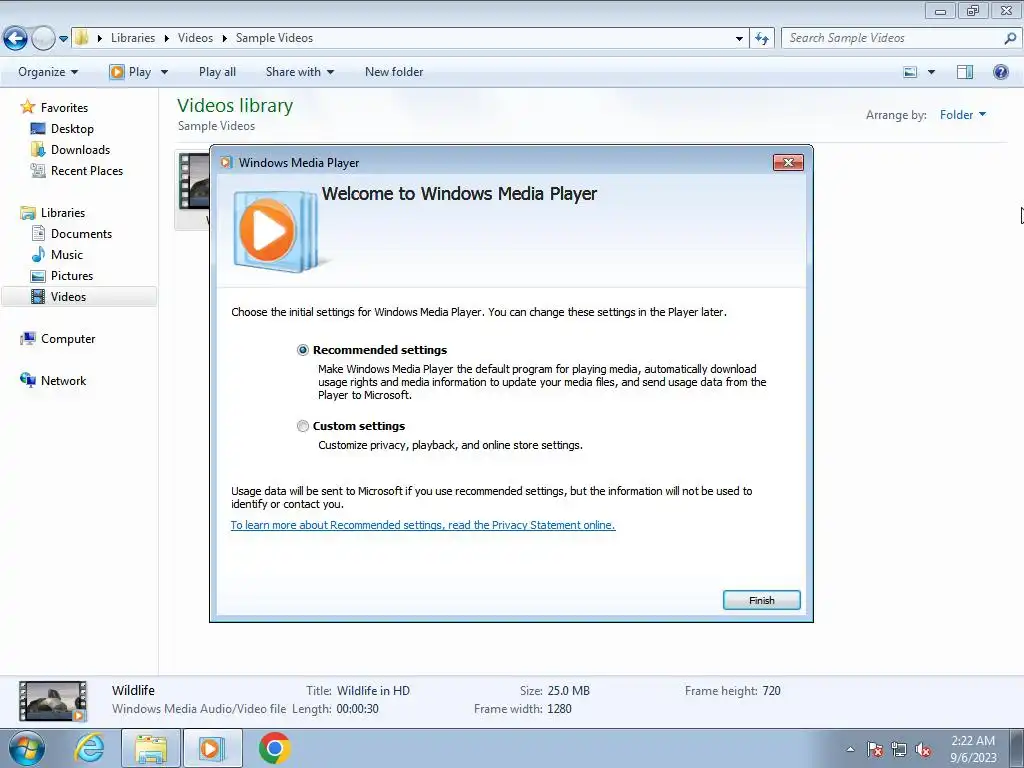Expand the view options dropdown arrow
Viewport: 1024px width, 768px height.
(x=931, y=72)
